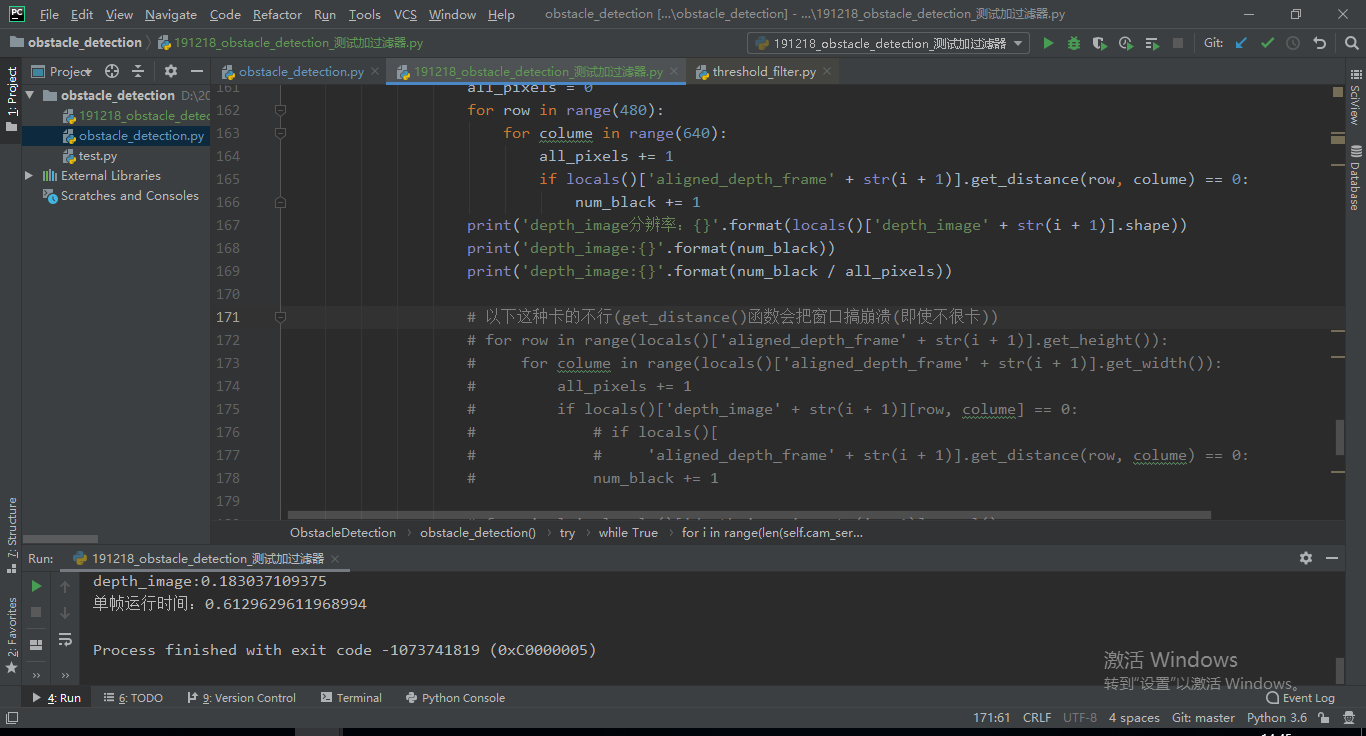Screen dimensions: 1366x736
Task: Start debugging with the bug icon
Action: pos(1073,43)
